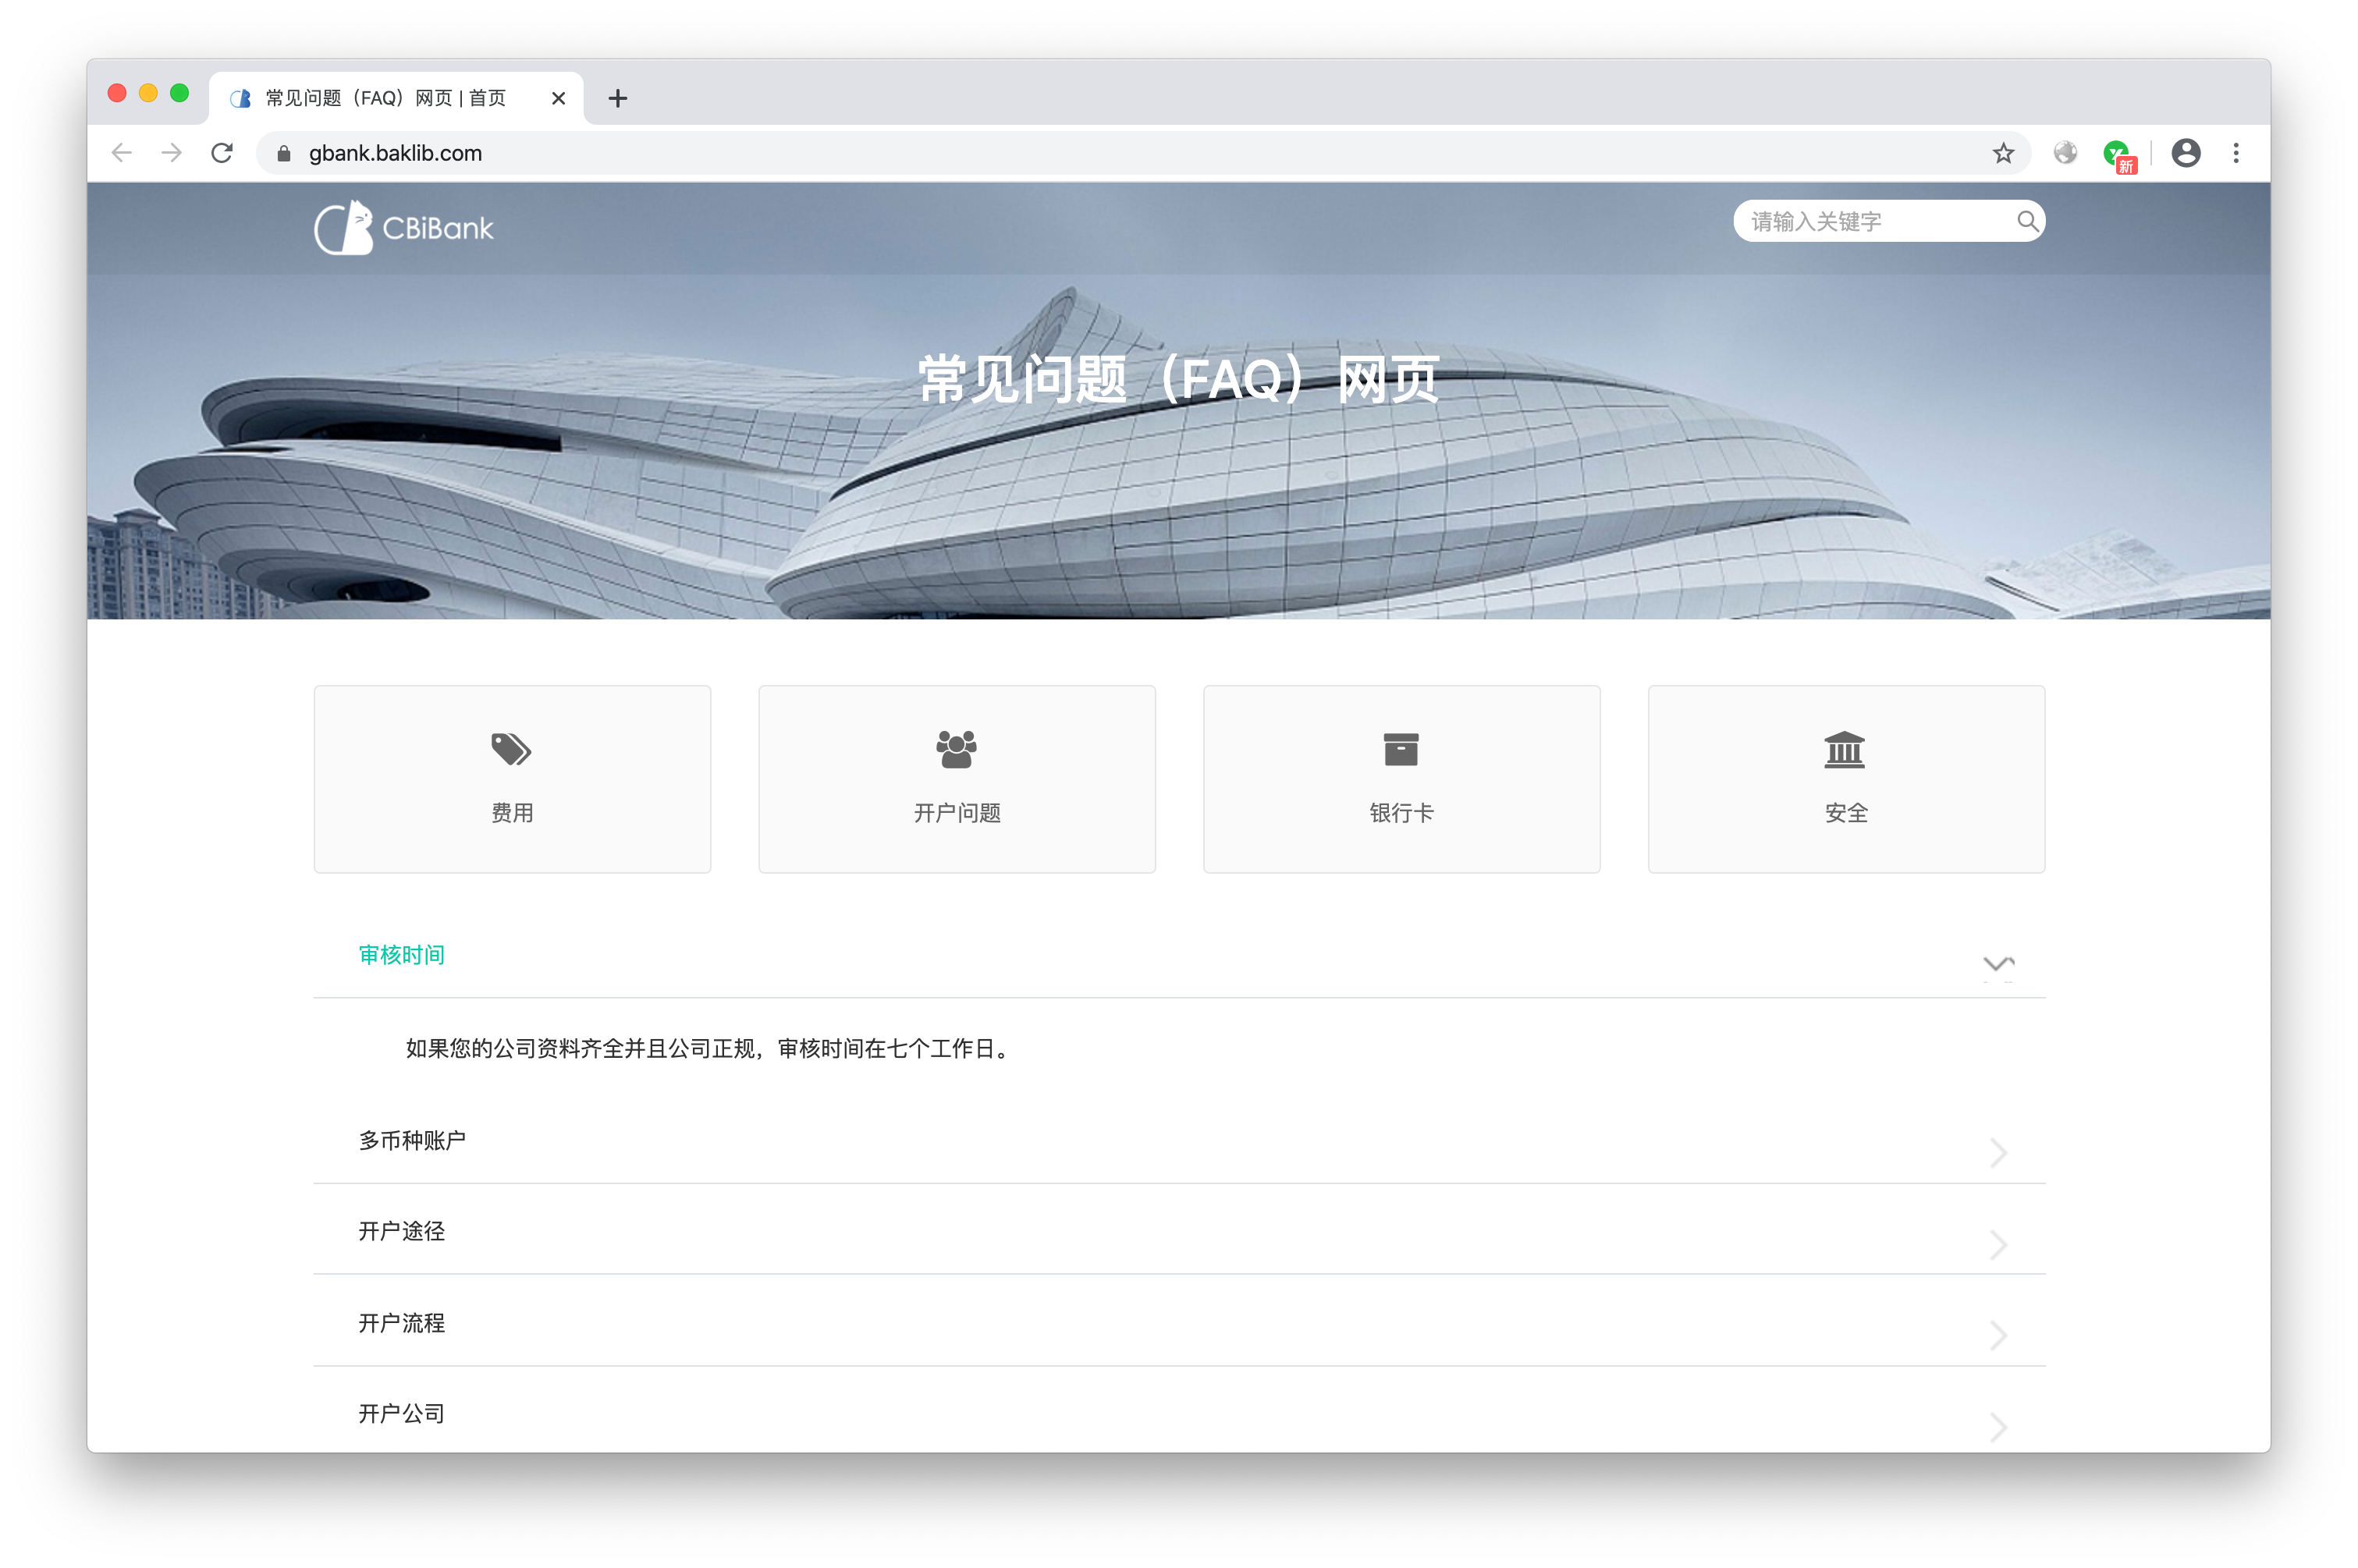2358x1568 pixels.
Task: Open the 费用 category card
Action: [x=512, y=779]
